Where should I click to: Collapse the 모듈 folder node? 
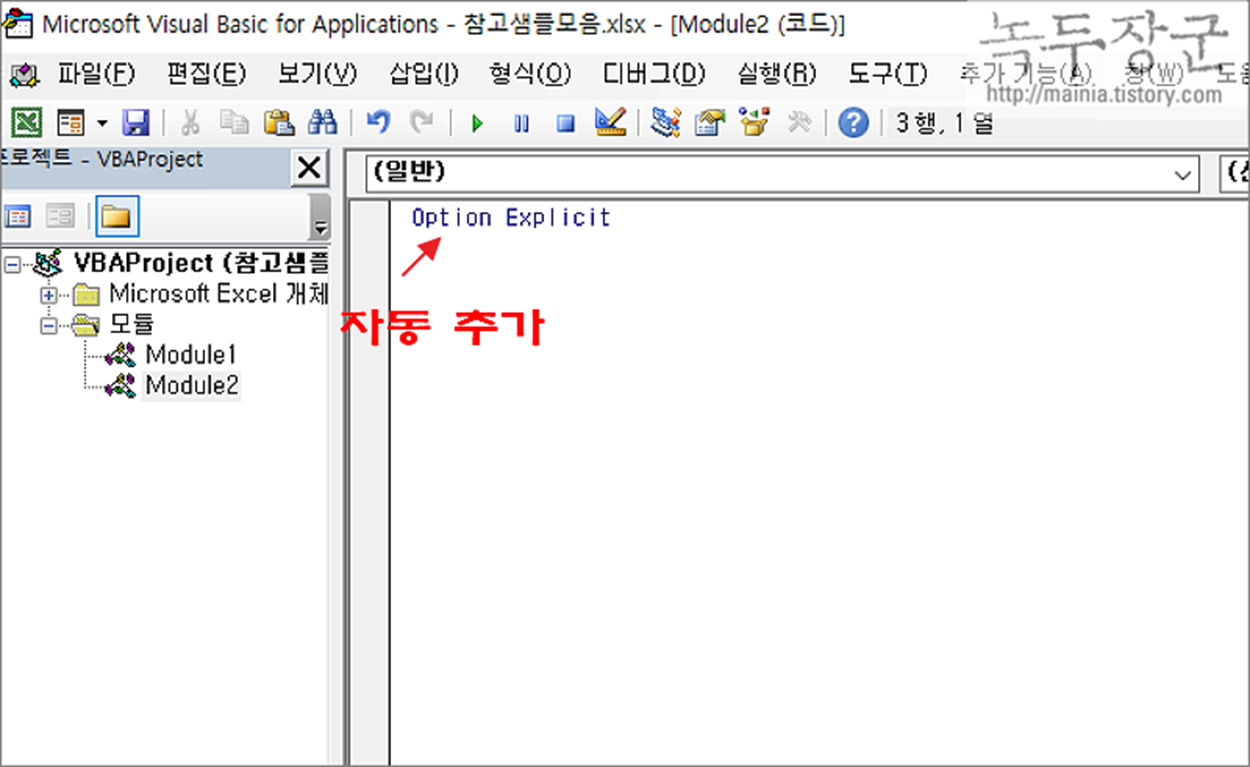tap(48, 325)
